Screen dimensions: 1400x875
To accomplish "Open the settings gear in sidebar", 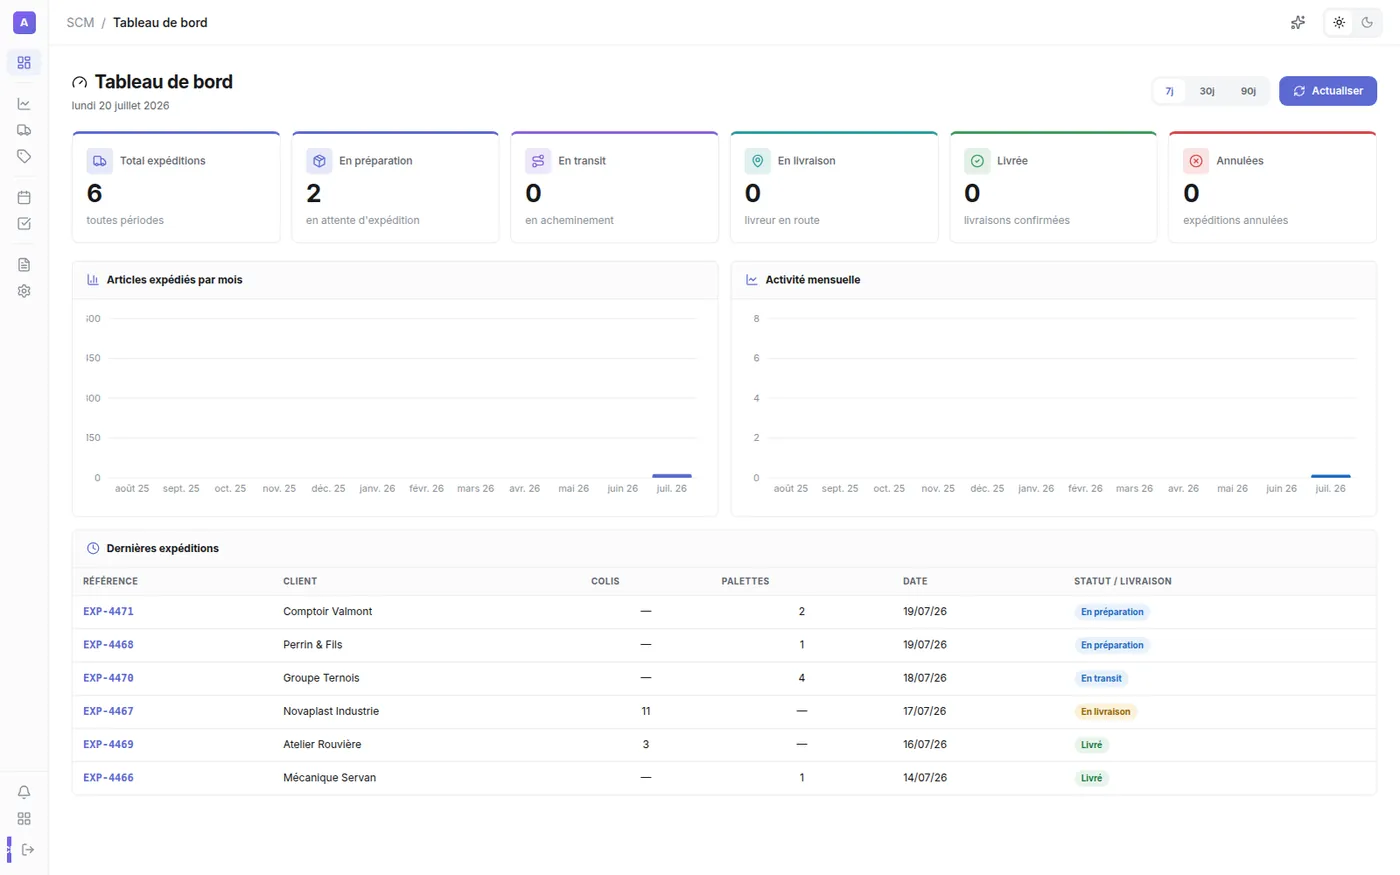I will pyautogui.click(x=24, y=291).
